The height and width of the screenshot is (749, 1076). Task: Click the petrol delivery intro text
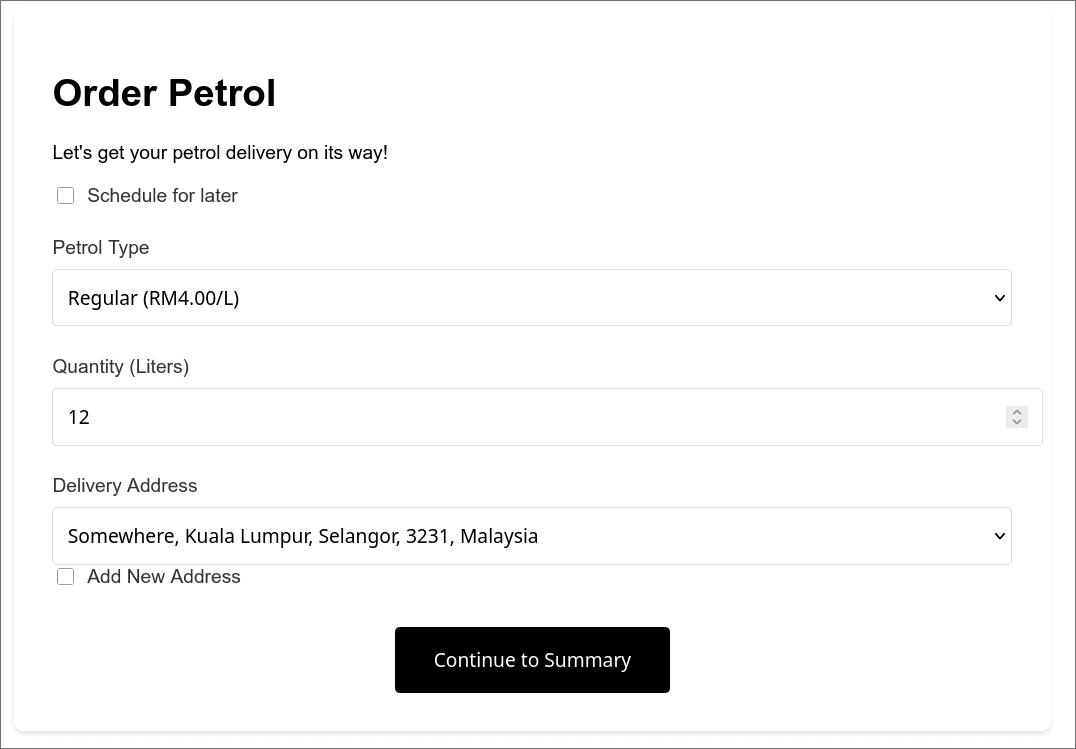coord(220,152)
